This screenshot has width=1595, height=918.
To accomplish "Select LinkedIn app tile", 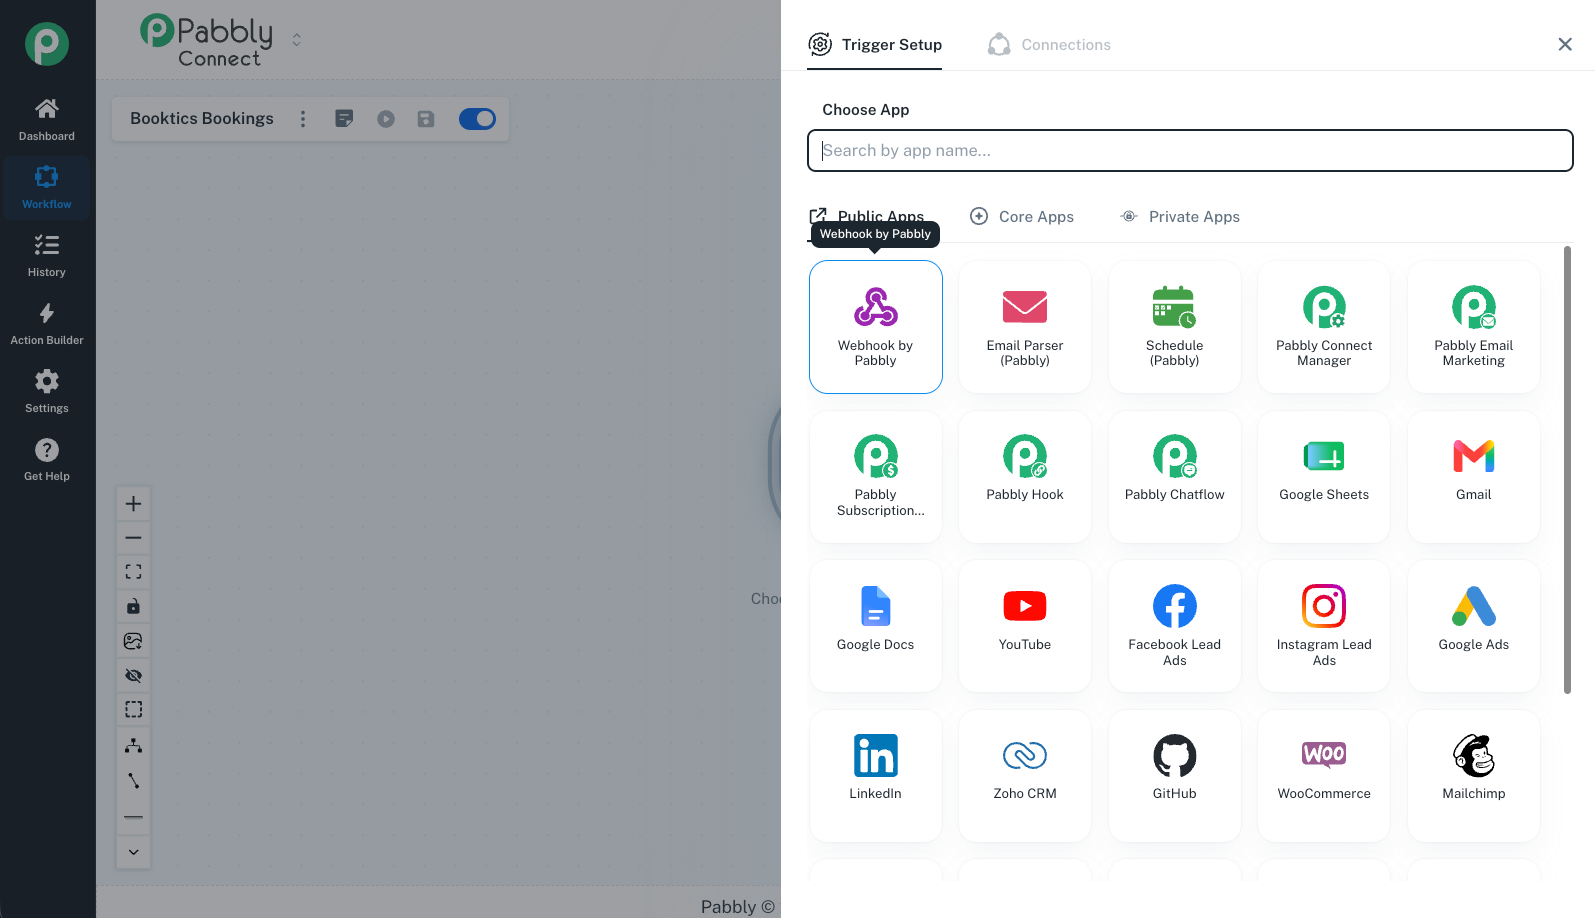I will [x=875, y=776].
